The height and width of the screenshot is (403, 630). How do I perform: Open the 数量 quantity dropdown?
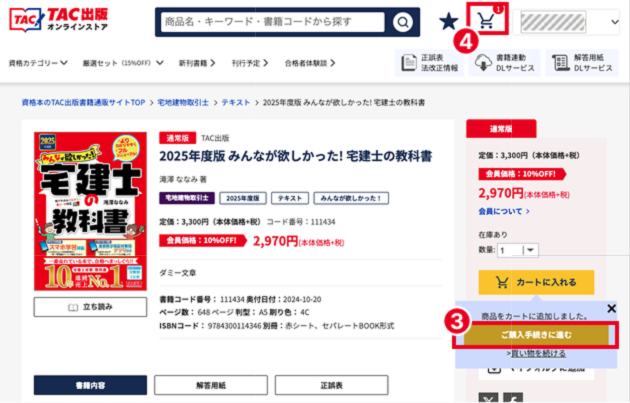pos(518,250)
